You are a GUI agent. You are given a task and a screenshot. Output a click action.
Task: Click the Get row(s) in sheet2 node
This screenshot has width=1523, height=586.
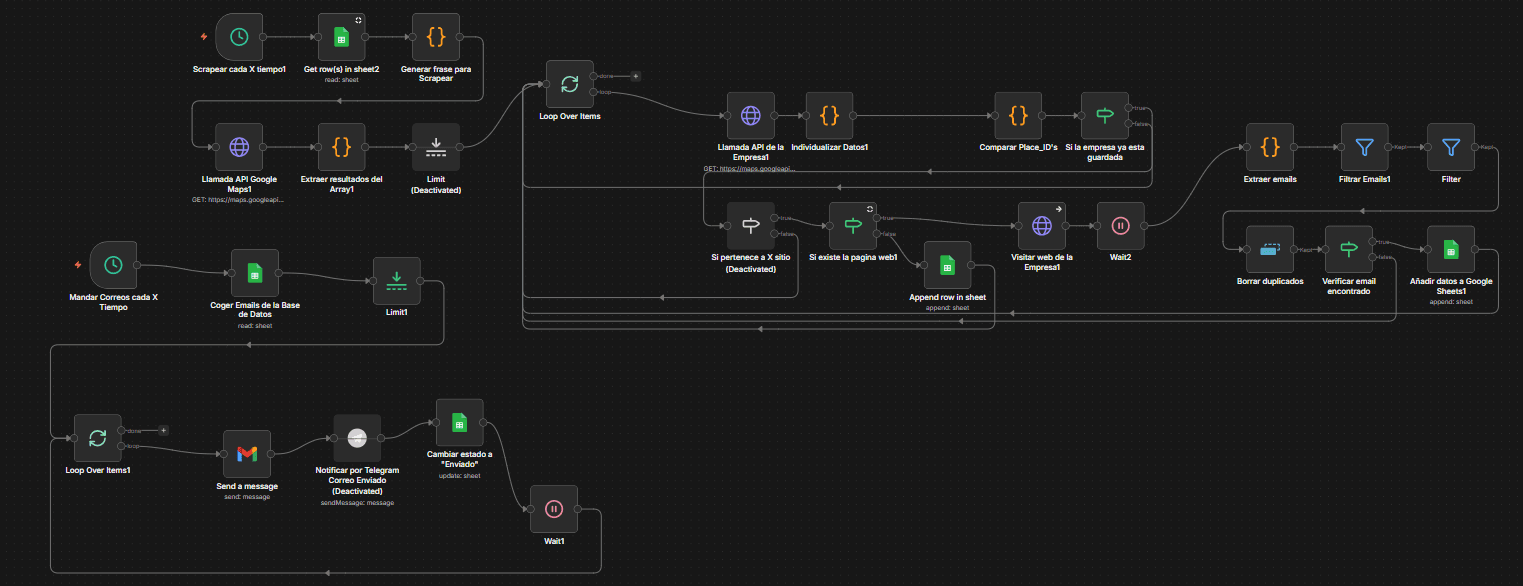[341, 38]
